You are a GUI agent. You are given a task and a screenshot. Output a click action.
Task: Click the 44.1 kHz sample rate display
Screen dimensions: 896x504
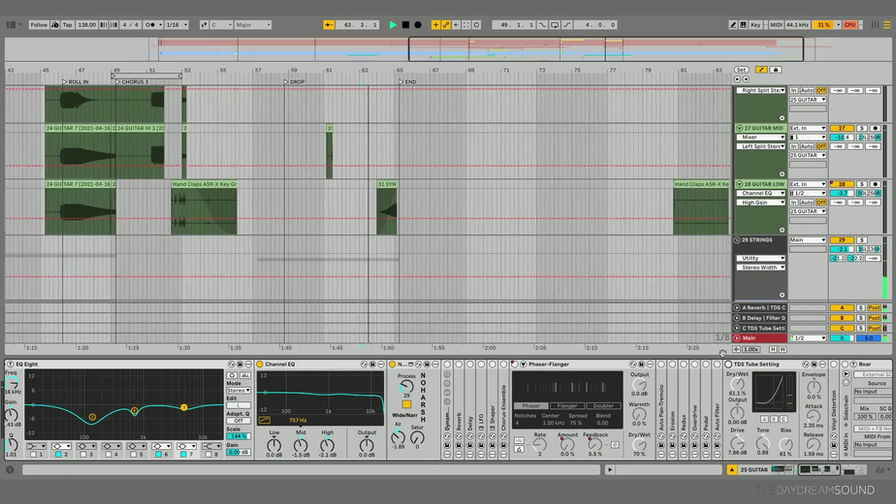(x=797, y=25)
